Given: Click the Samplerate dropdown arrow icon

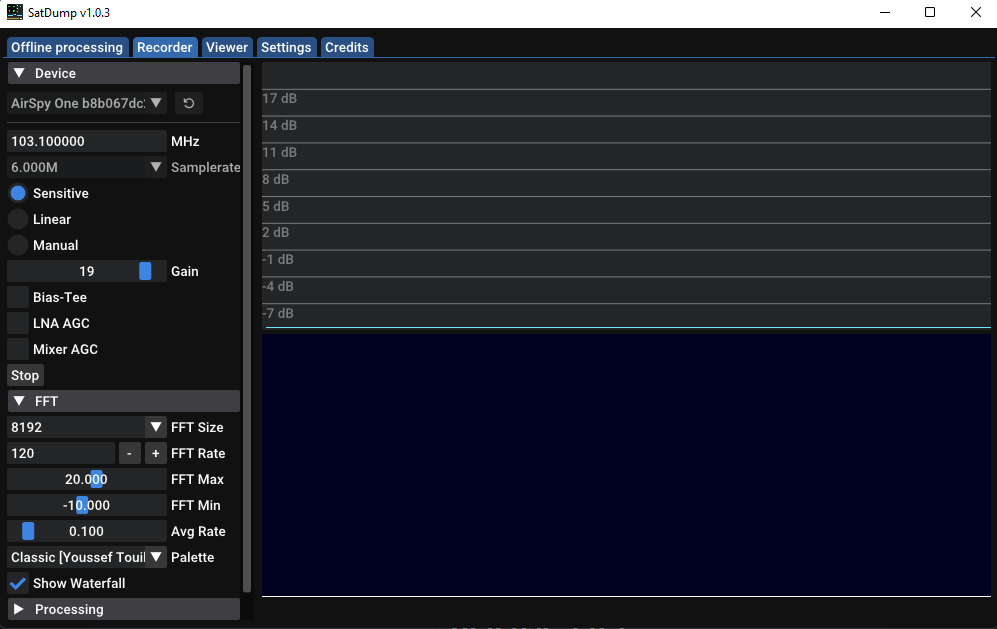Looking at the screenshot, I should (x=156, y=166).
